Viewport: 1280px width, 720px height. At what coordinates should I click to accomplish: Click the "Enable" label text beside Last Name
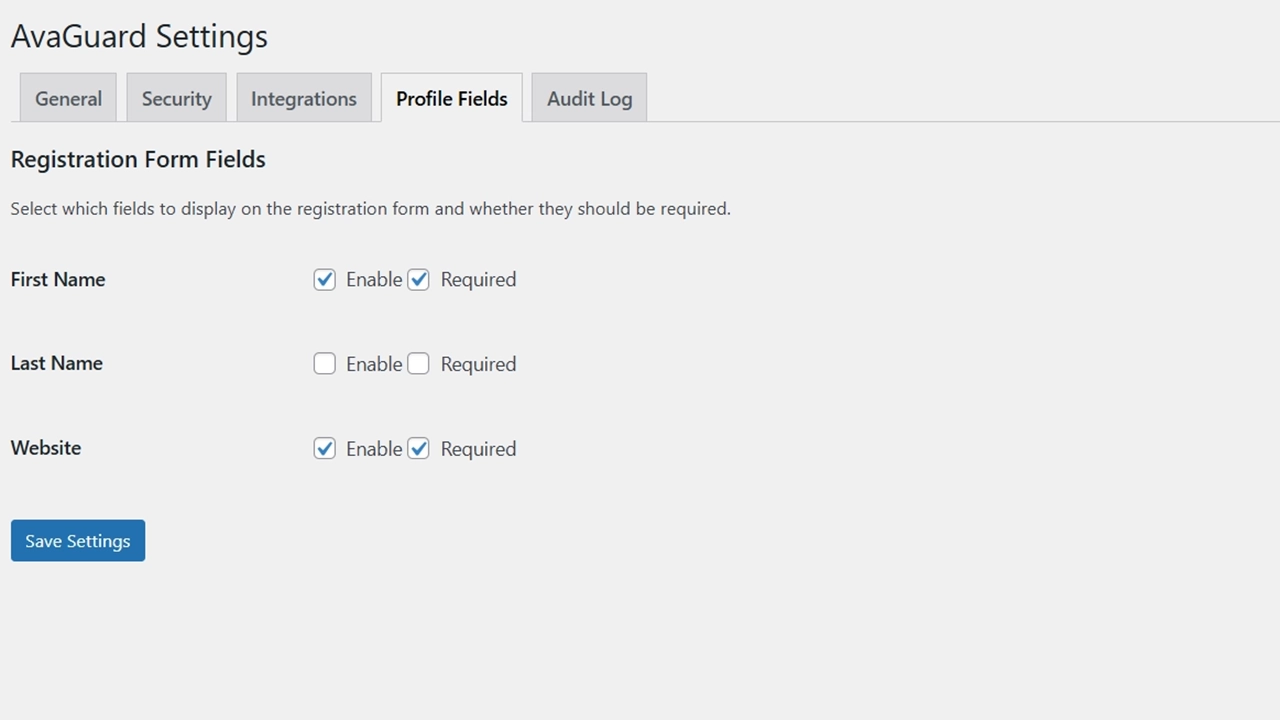click(374, 365)
